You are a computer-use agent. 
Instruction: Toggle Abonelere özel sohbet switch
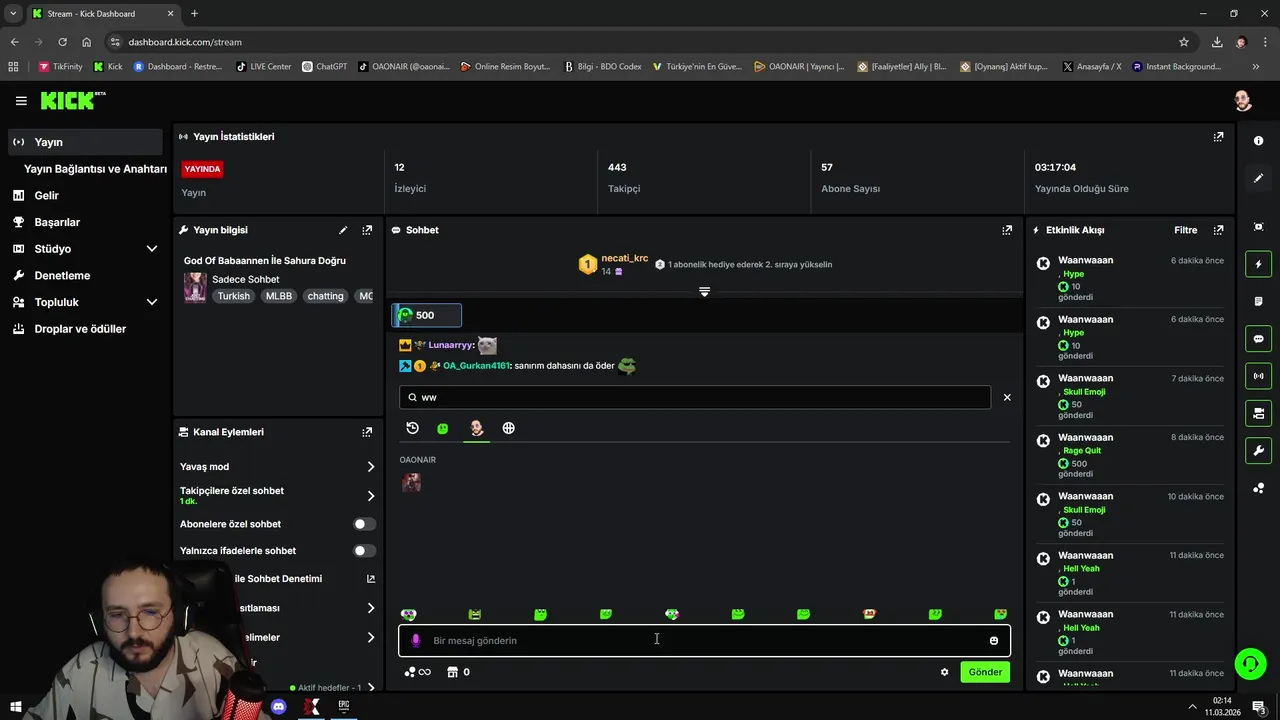(x=364, y=524)
